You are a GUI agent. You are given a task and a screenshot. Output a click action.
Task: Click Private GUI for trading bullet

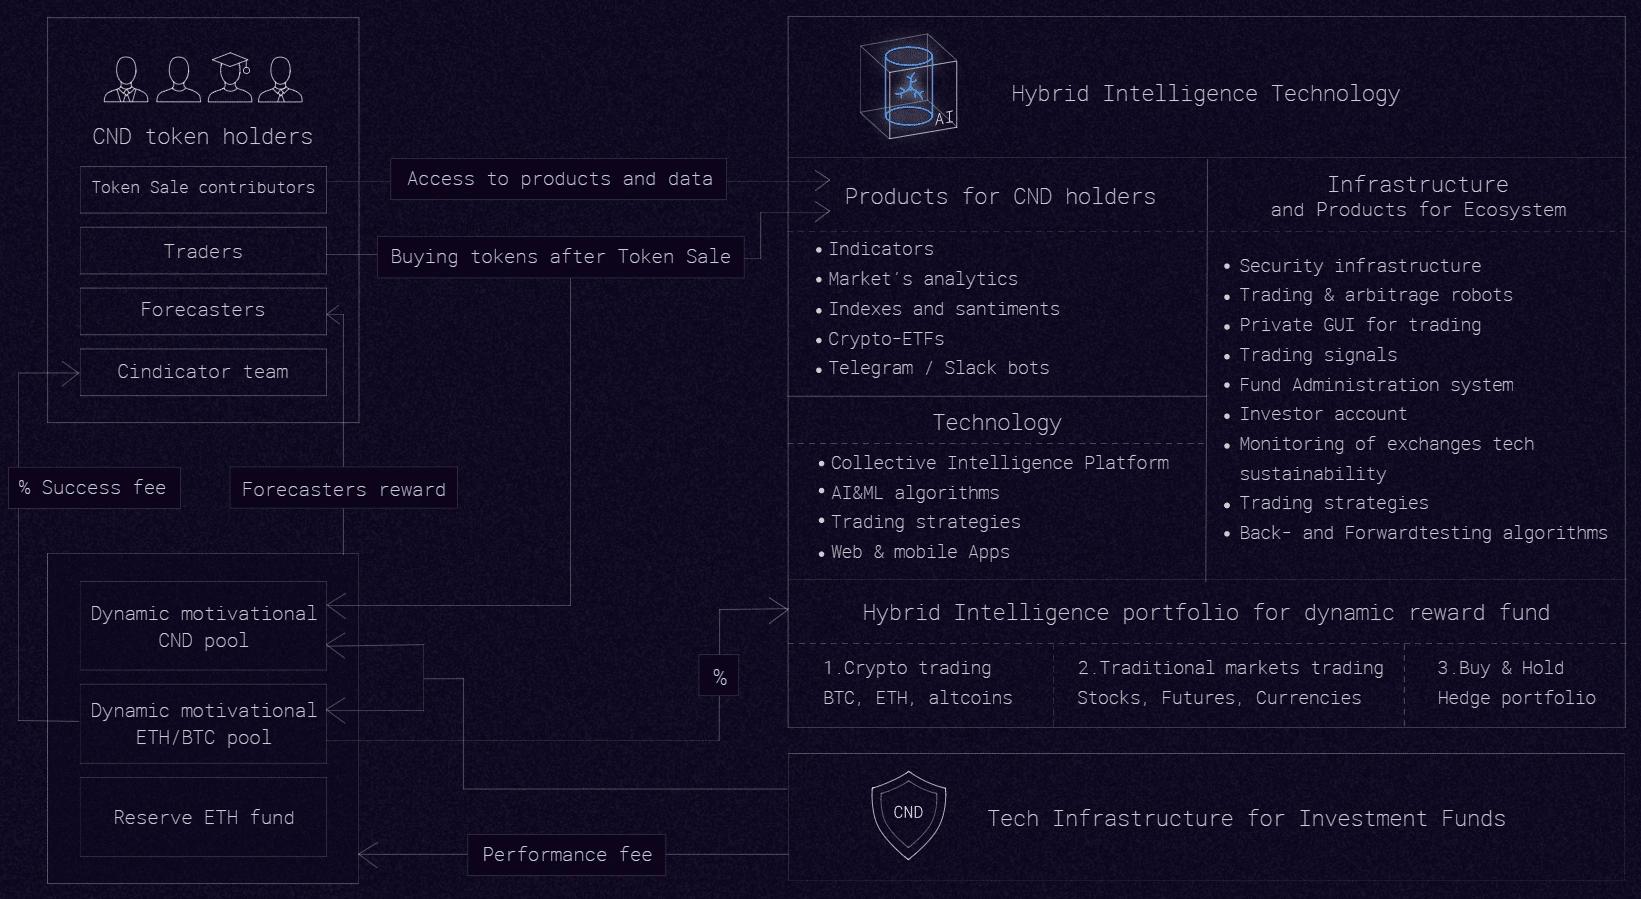coord(1353,325)
